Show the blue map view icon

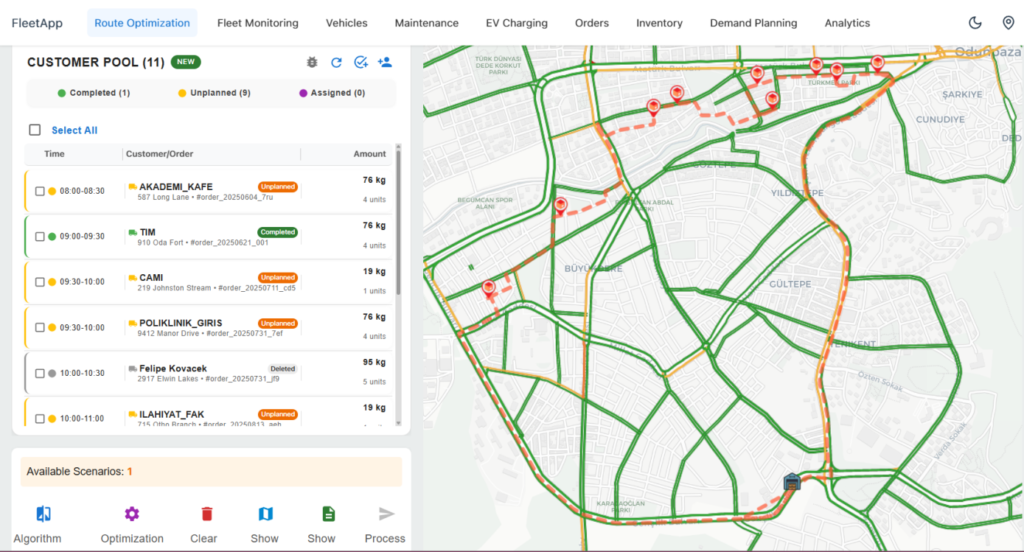(x=265, y=514)
